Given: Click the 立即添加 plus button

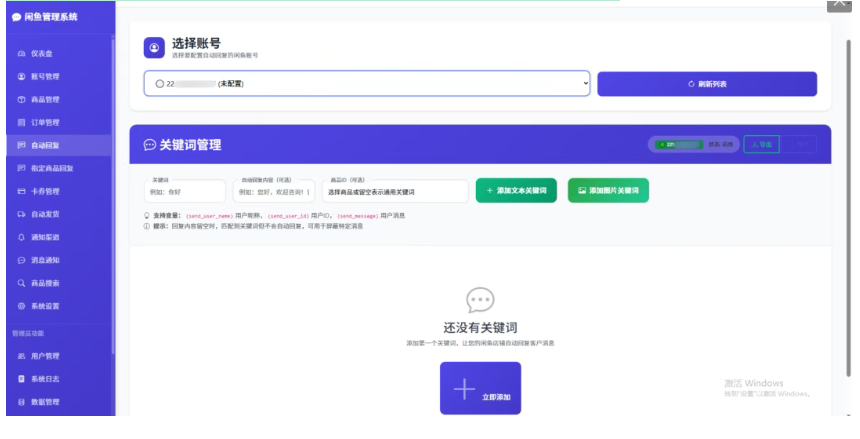Looking at the screenshot, I should click(x=480, y=389).
